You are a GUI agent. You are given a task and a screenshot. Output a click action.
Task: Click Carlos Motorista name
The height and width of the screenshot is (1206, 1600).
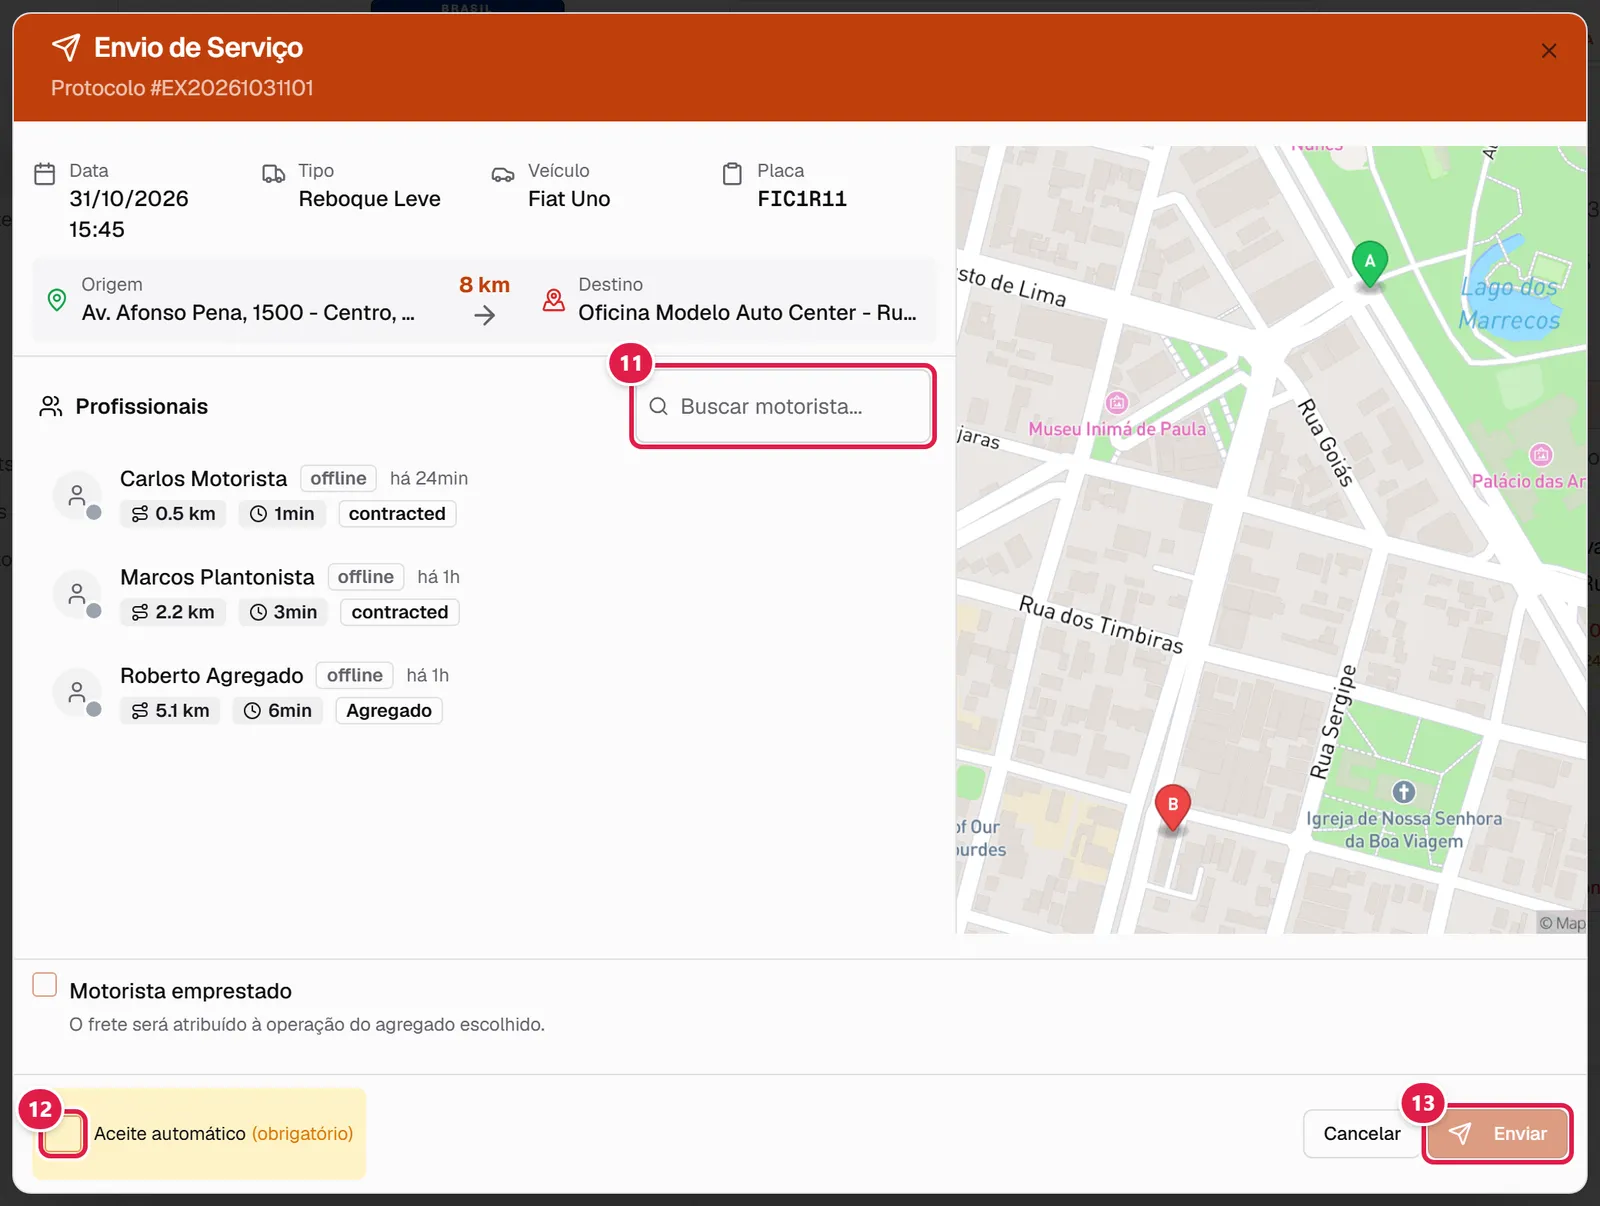[x=203, y=478]
